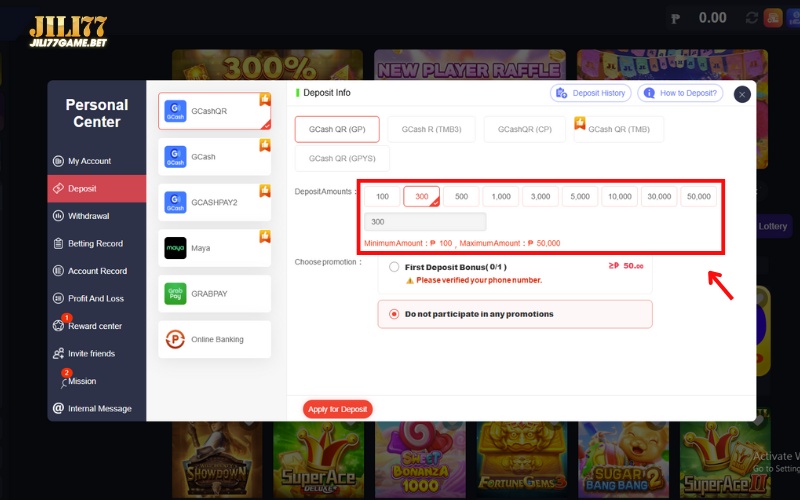The height and width of the screenshot is (500, 800).
Task: Switch to GCash QR (TMB) channel
Action: coord(619,130)
